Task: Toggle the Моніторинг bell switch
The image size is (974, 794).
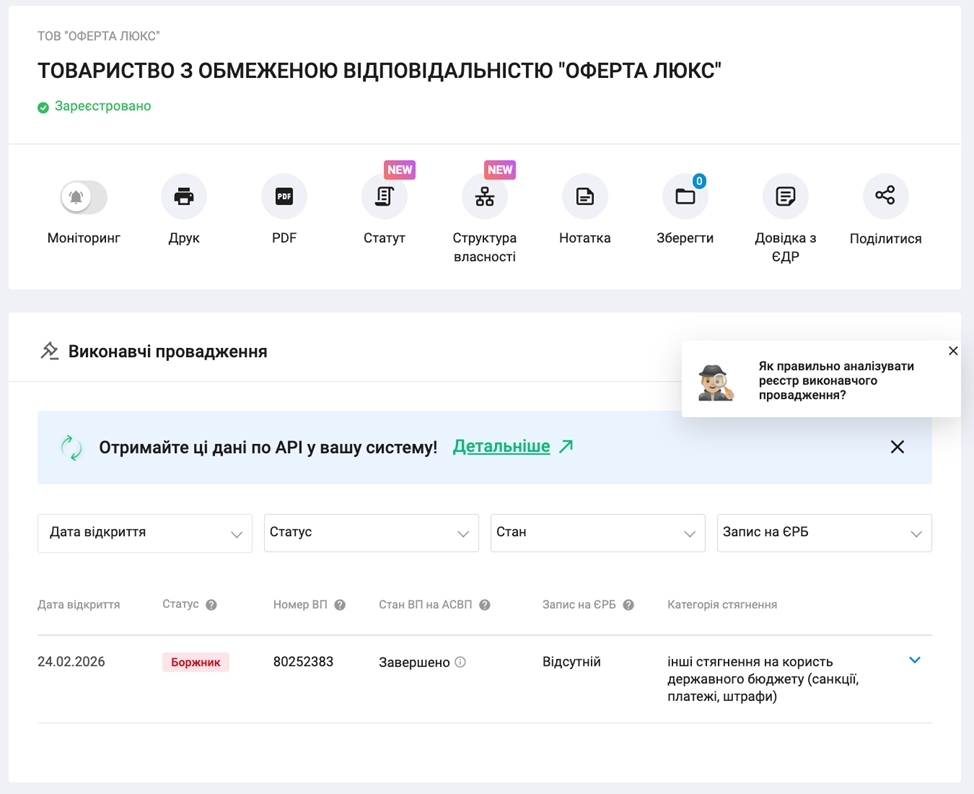Action: (83, 197)
